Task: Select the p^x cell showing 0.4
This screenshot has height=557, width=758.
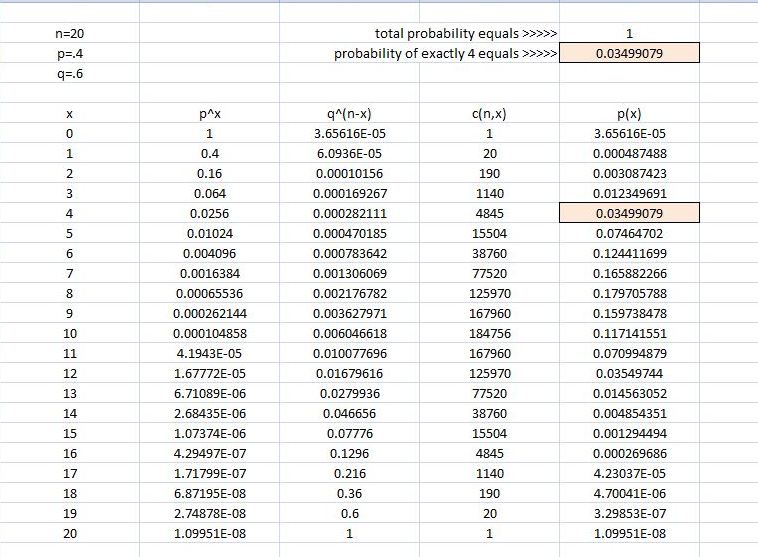Action: (209, 153)
